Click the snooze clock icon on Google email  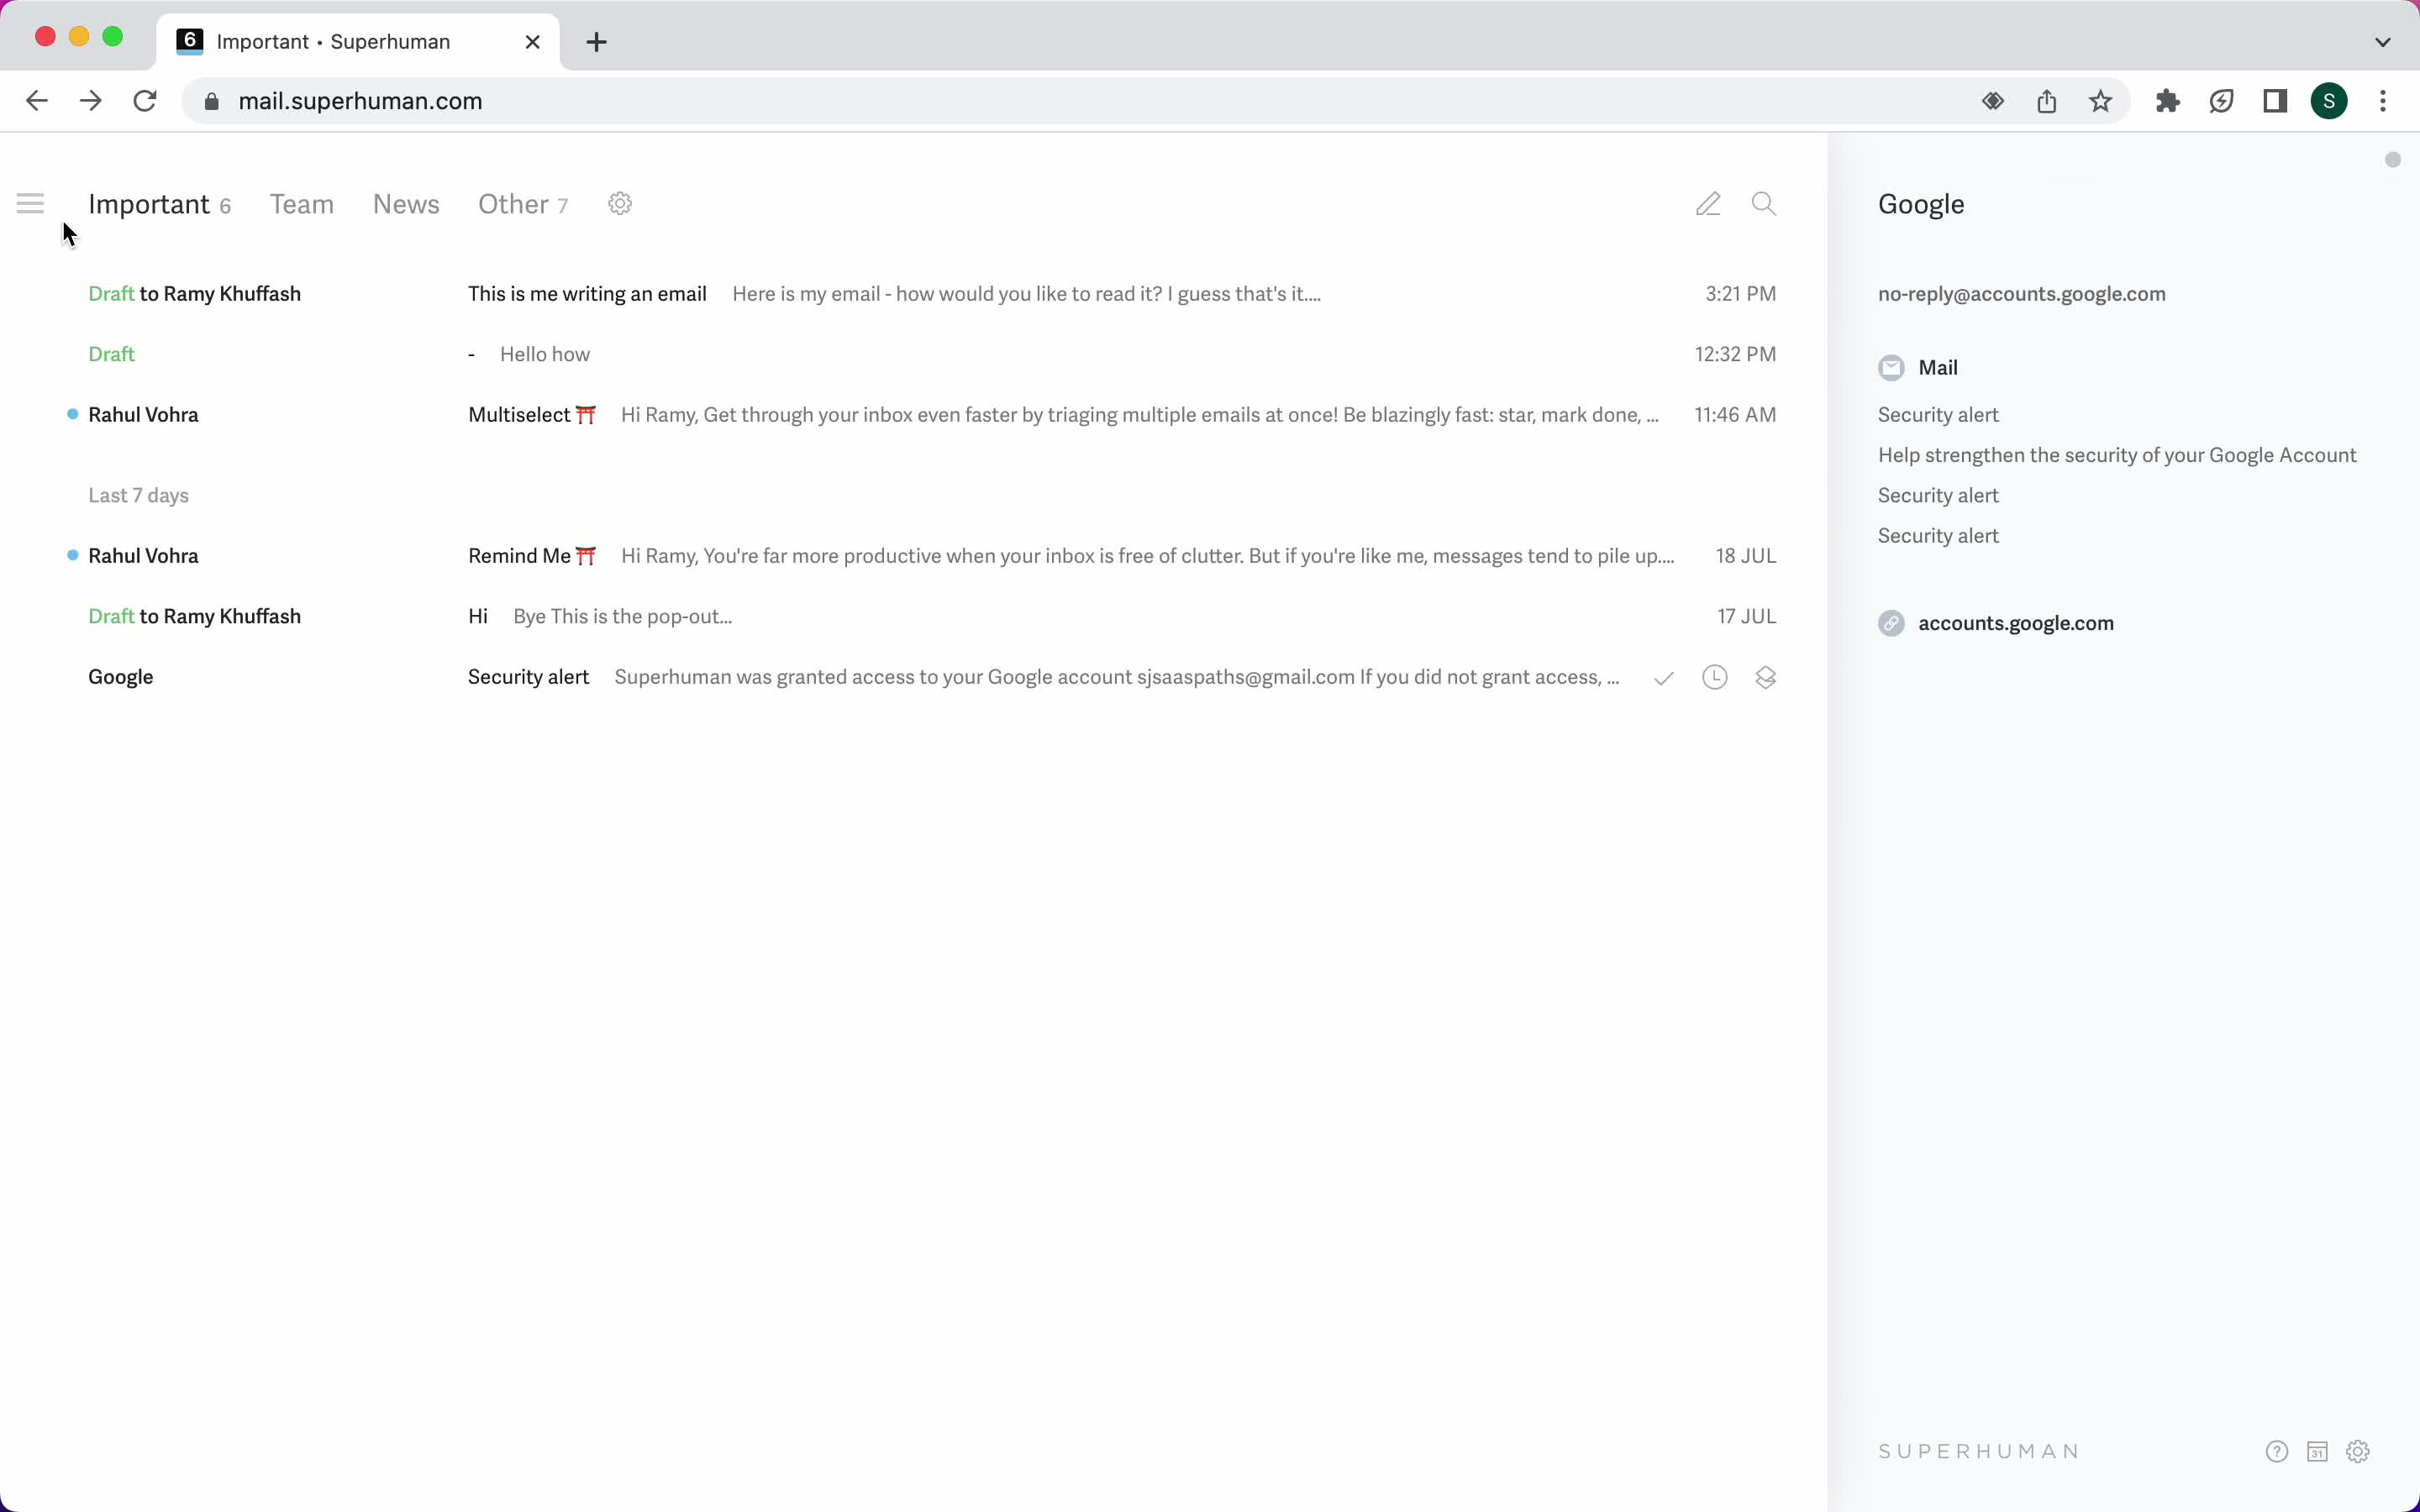click(1714, 676)
